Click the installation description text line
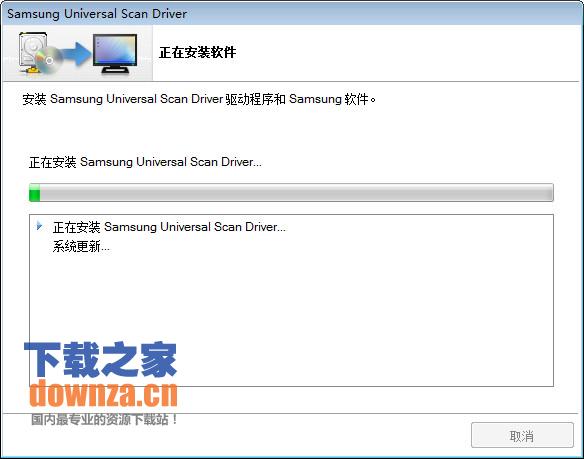Viewport: 584px width, 459px height. [x=199, y=99]
